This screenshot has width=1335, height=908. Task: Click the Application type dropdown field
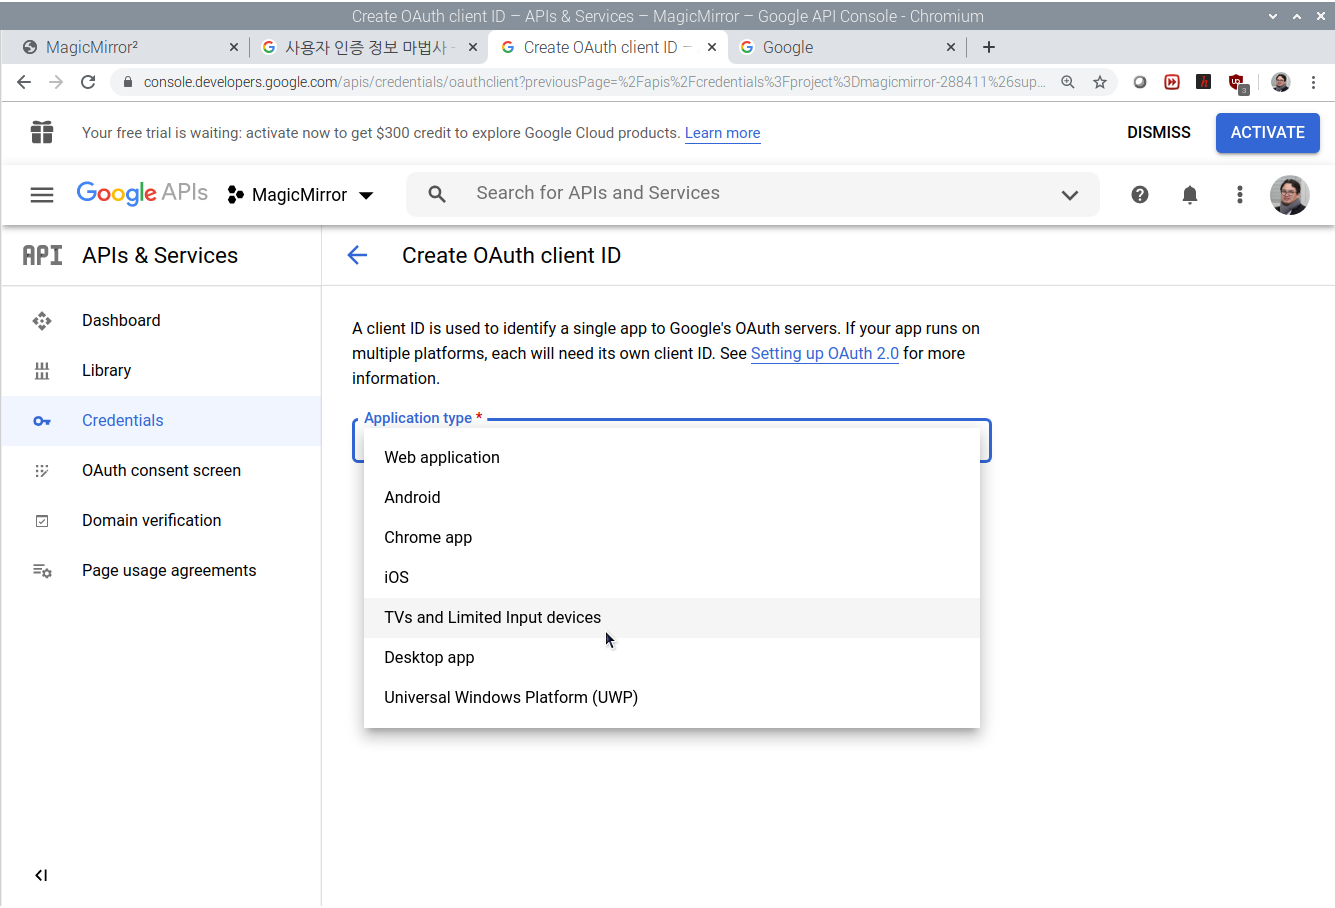coord(672,440)
